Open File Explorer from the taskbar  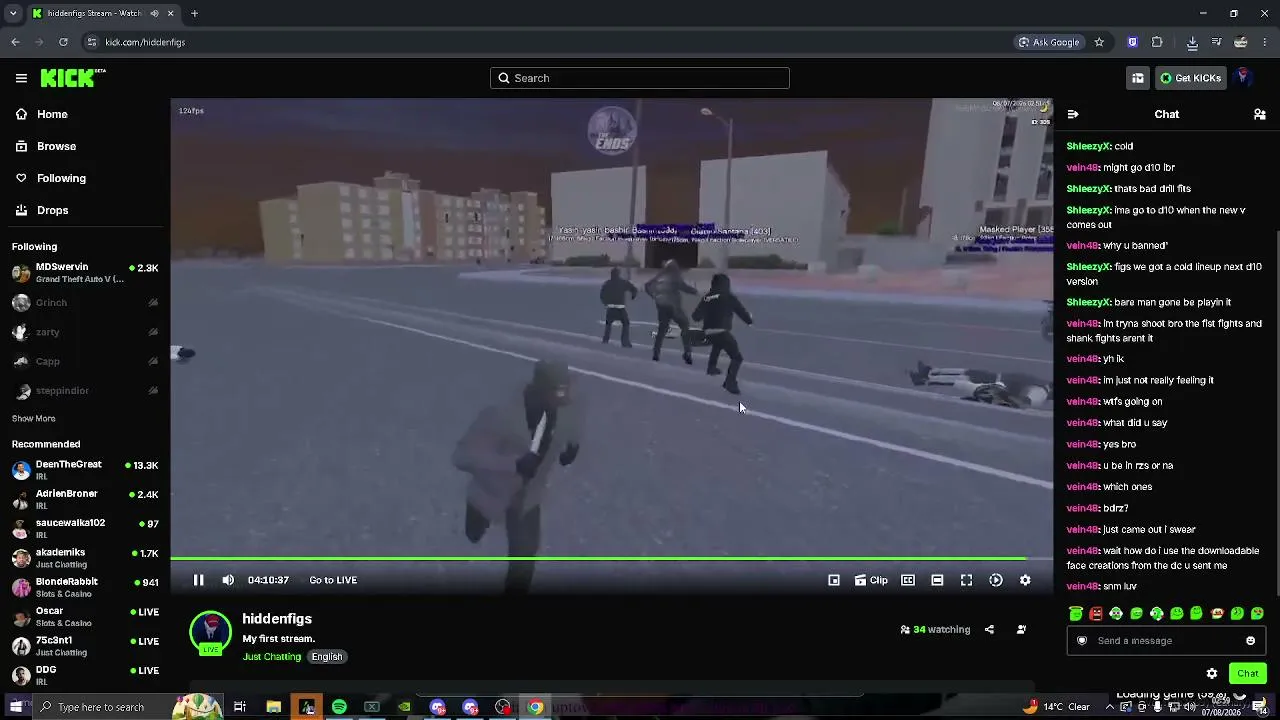coord(273,707)
